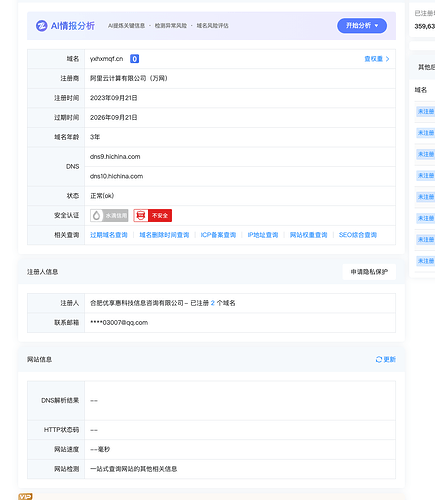This screenshot has width=435, height=500.
Task: Open the ICP备案查询 link
Action: [x=218, y=235]
